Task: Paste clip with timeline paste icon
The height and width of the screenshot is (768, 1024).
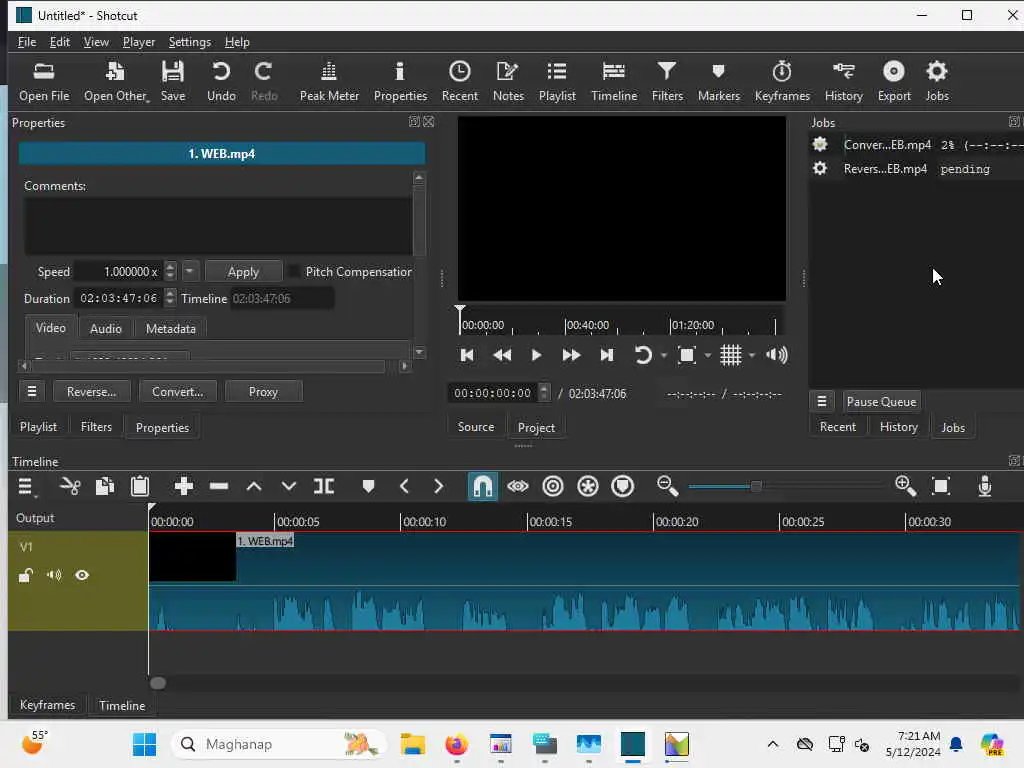Action: 140,487
